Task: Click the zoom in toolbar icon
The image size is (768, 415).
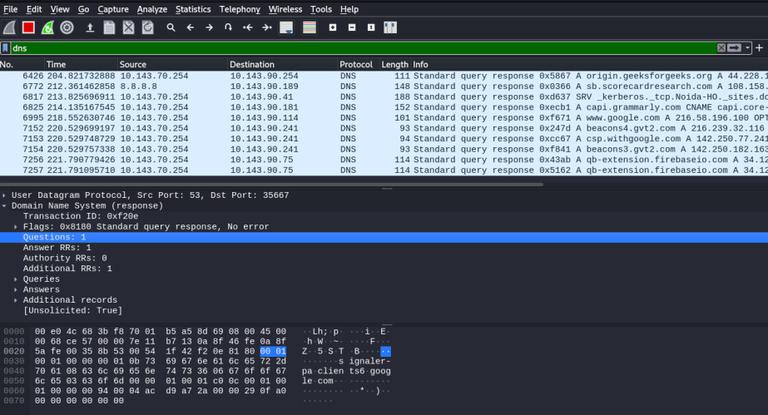Action: pos(333,28)
